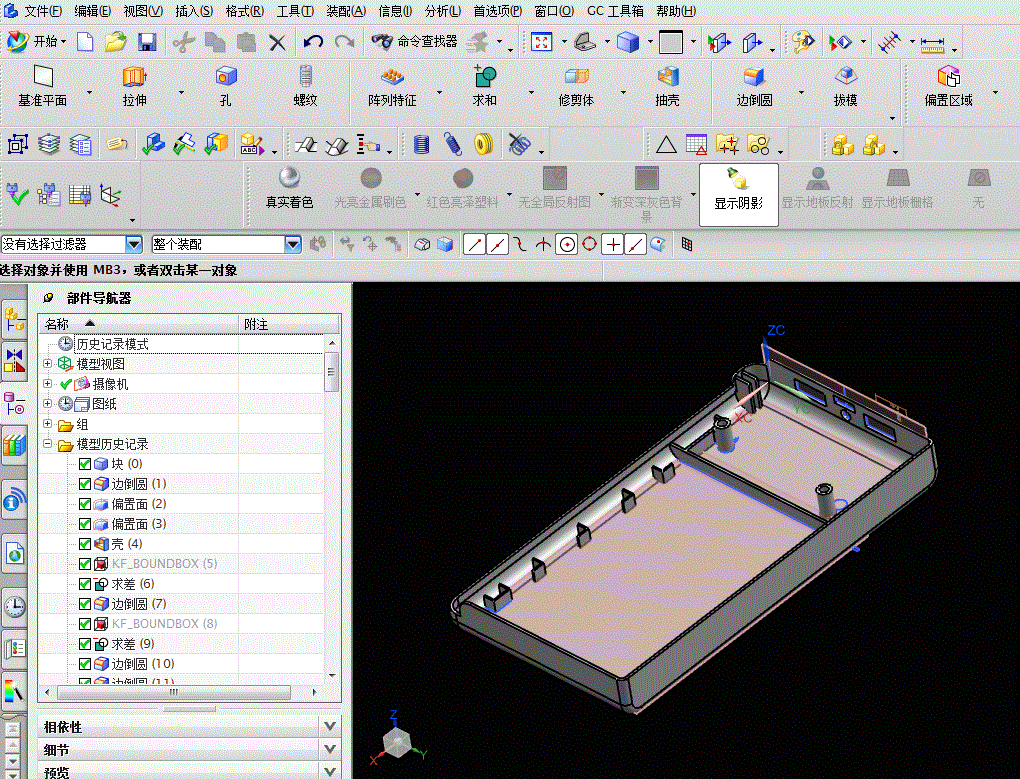Image resolution: width=1020 pixels, height=779 pixels.
Task: Expand the 摄像机 tree node
Action: [x=47, y=384]
